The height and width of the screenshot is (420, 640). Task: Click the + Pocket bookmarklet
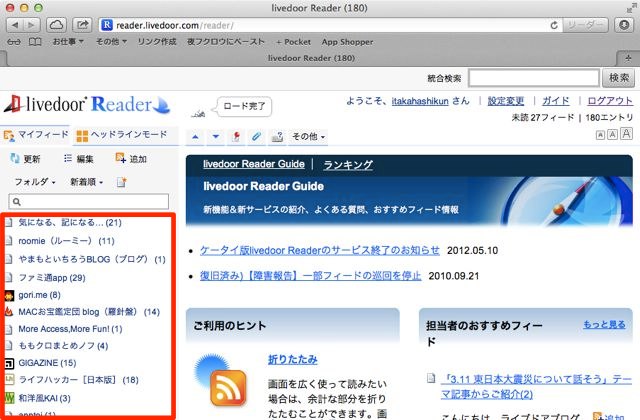293,42
